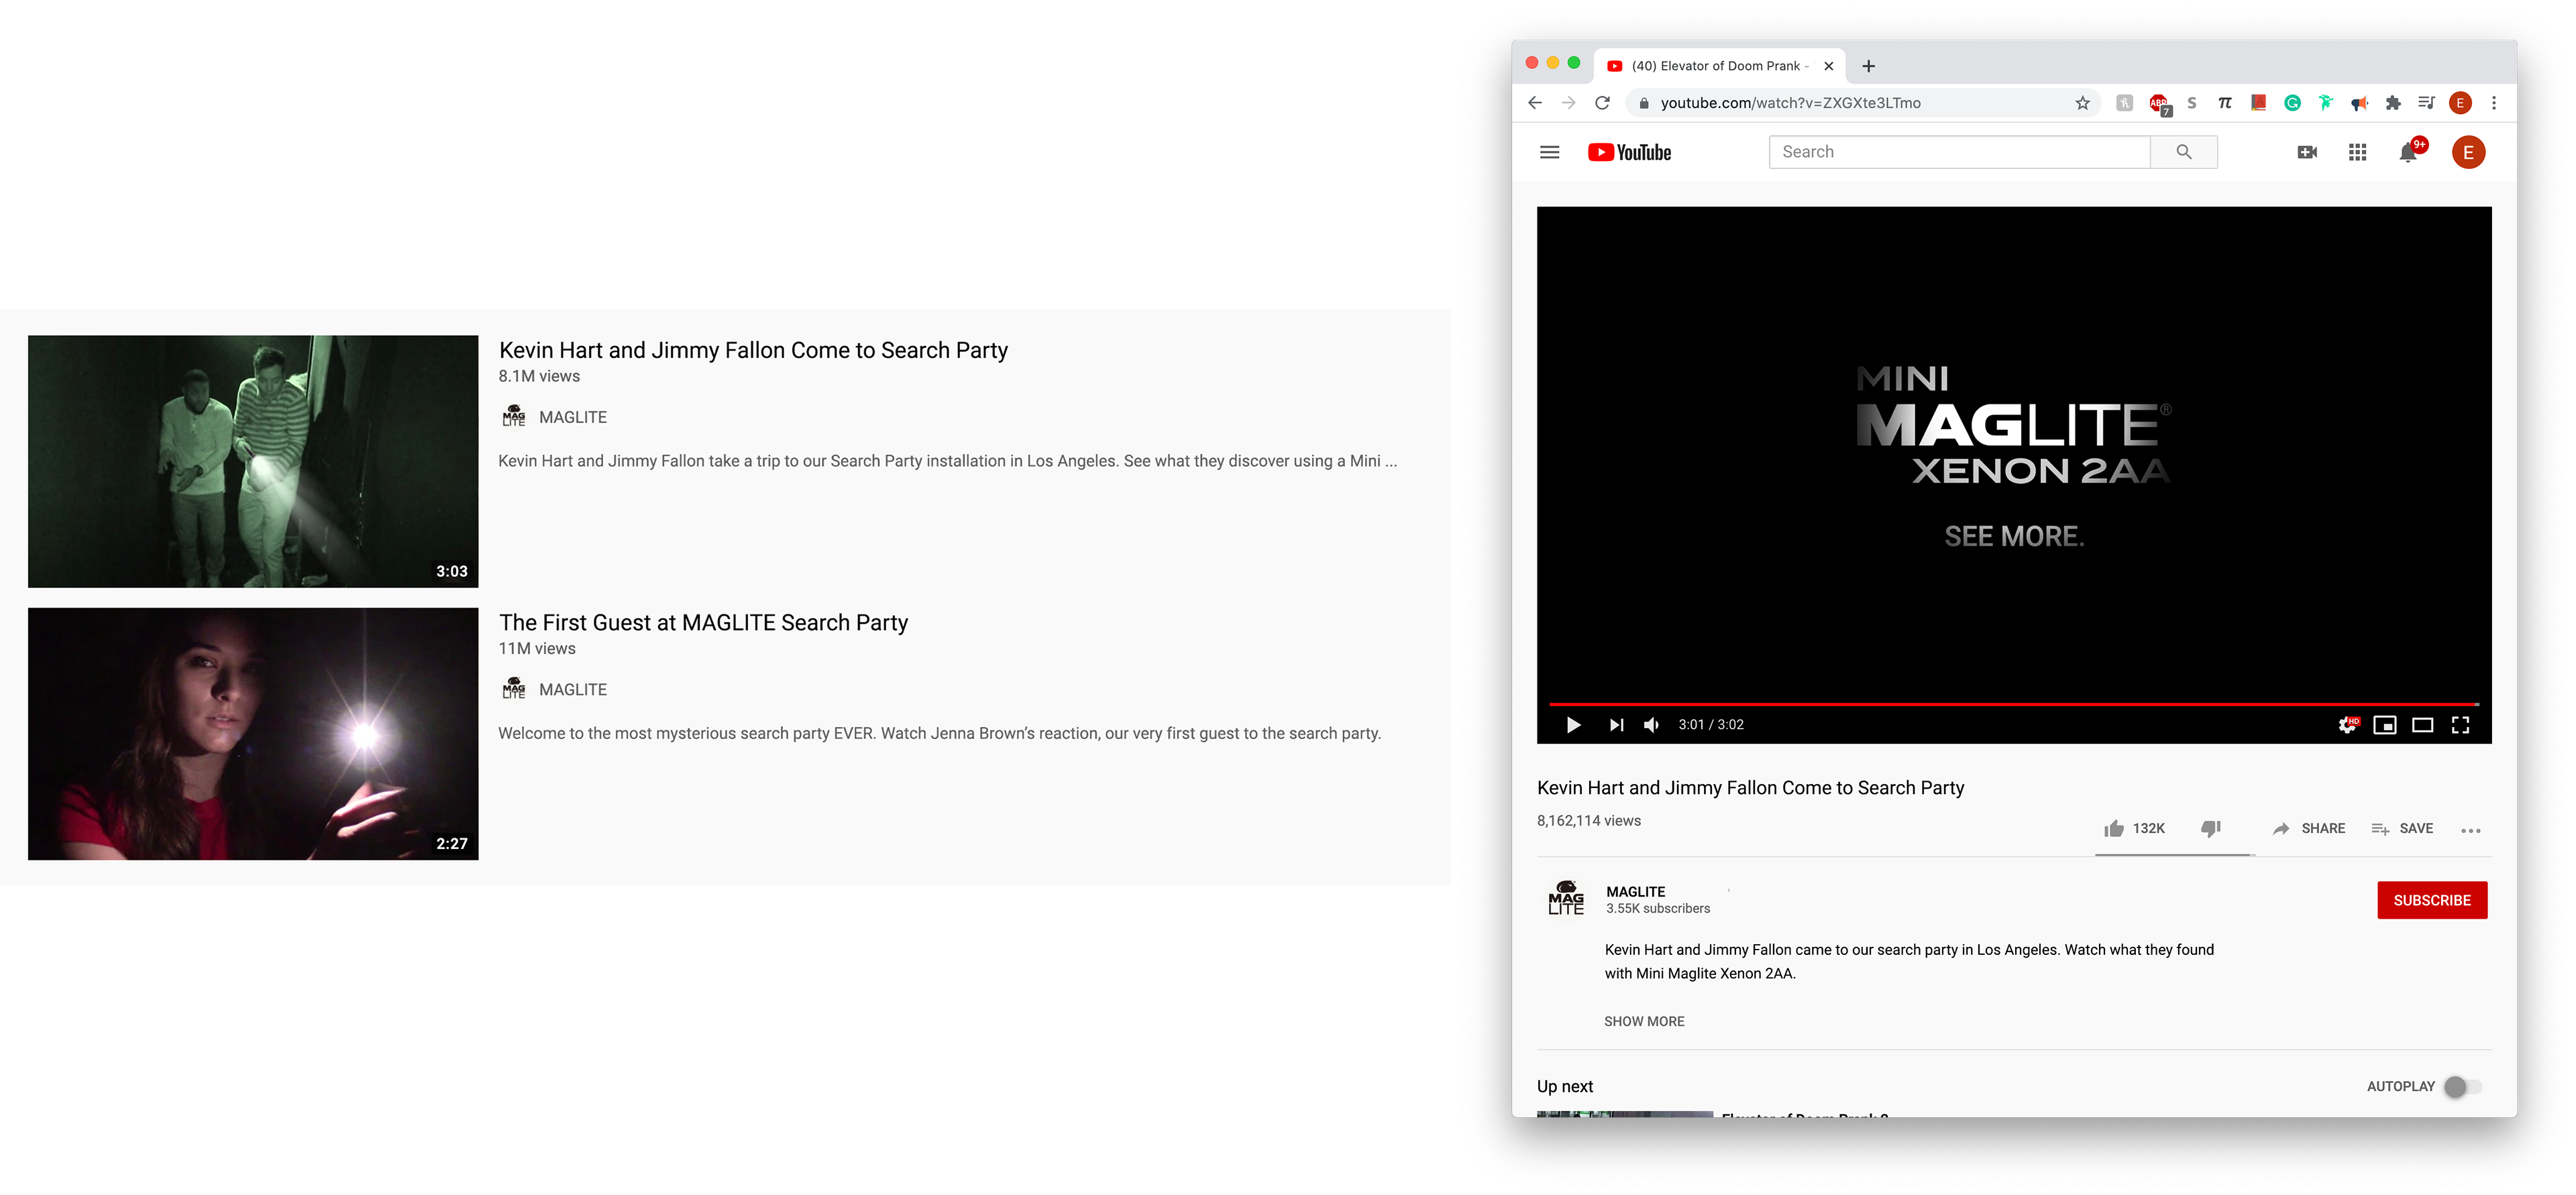This screenshot has height=1195, width=2576.
Task: Click the green ninja figure extension
Action: 2326,103
